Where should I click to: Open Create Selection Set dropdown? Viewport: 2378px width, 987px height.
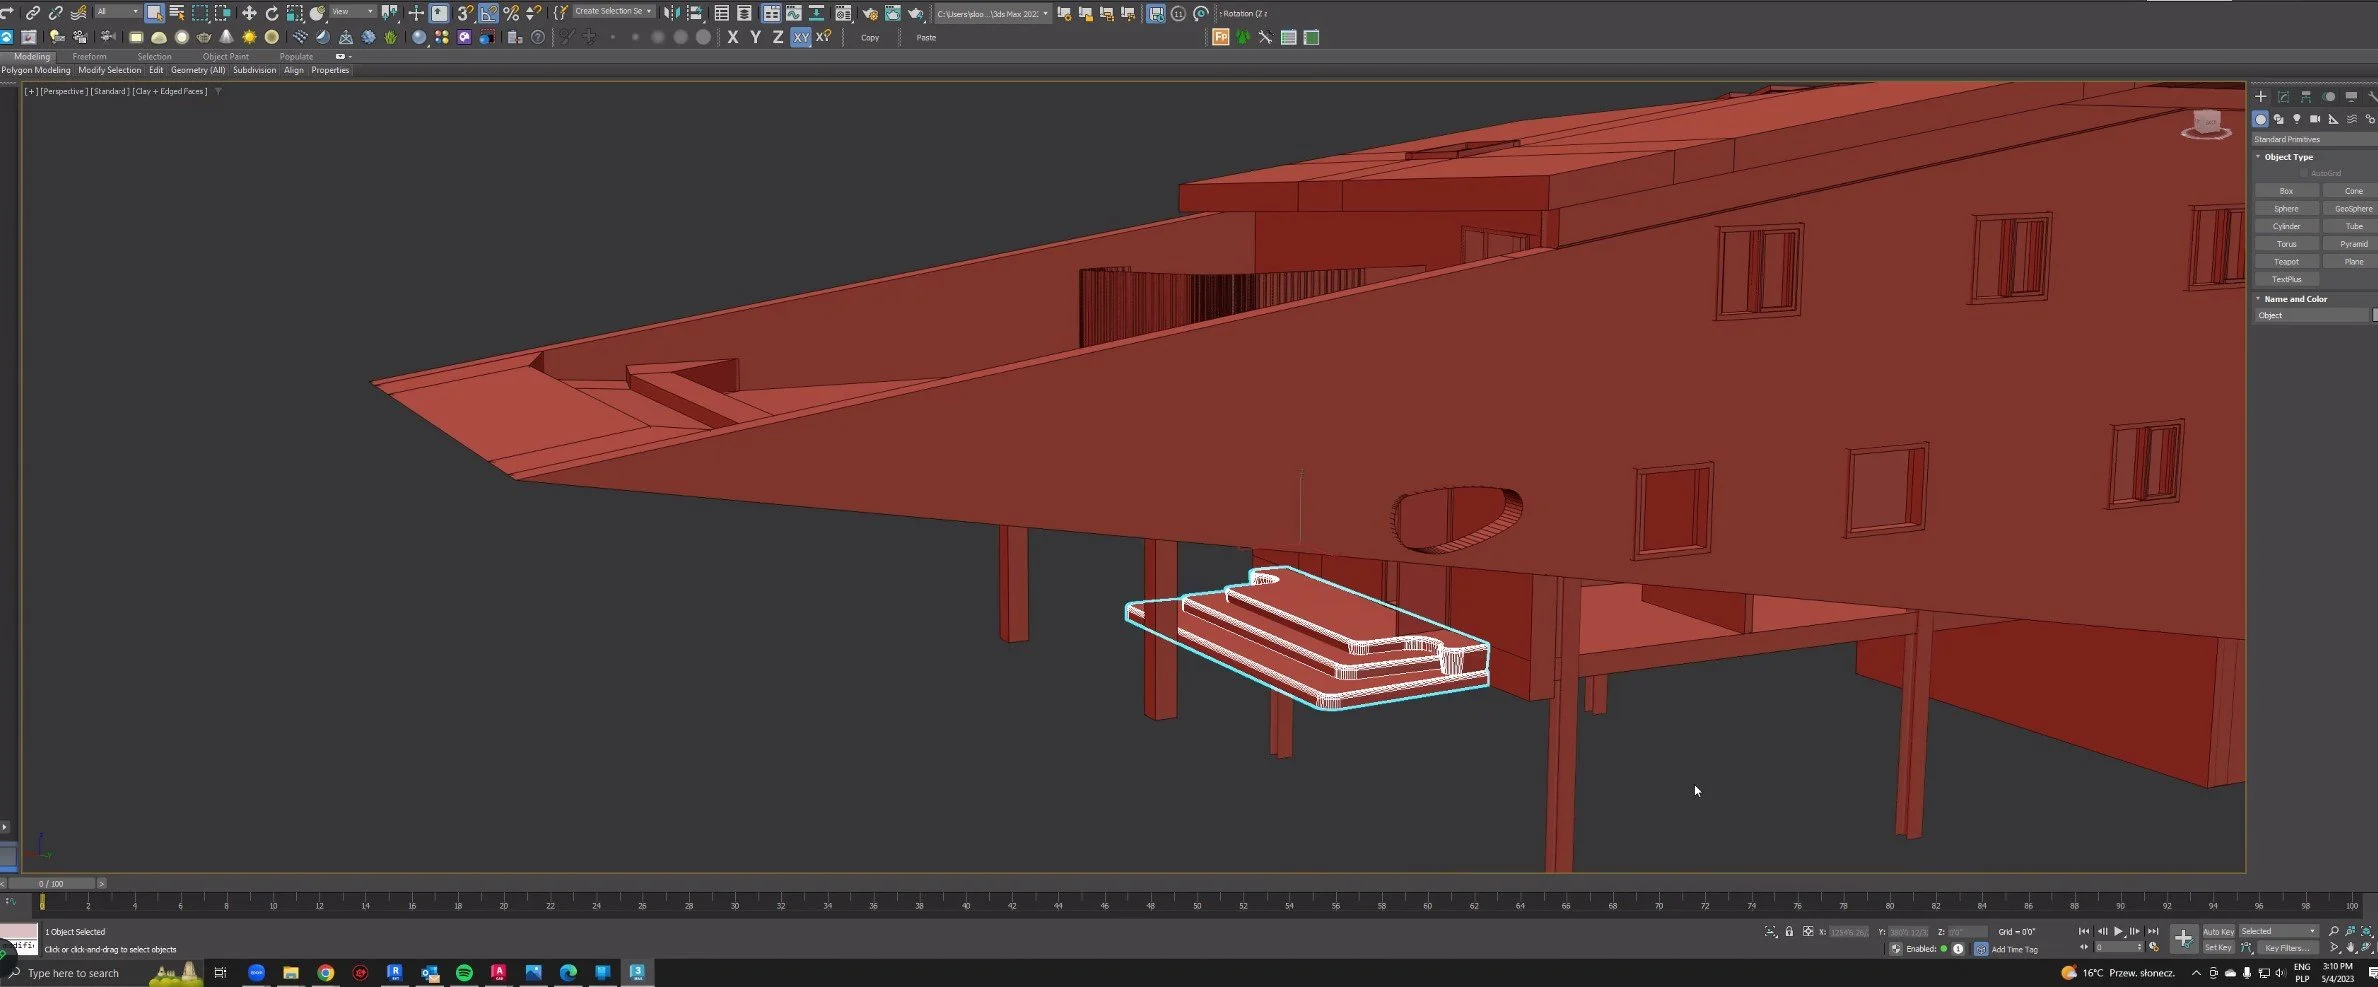[x=614, y=12]
